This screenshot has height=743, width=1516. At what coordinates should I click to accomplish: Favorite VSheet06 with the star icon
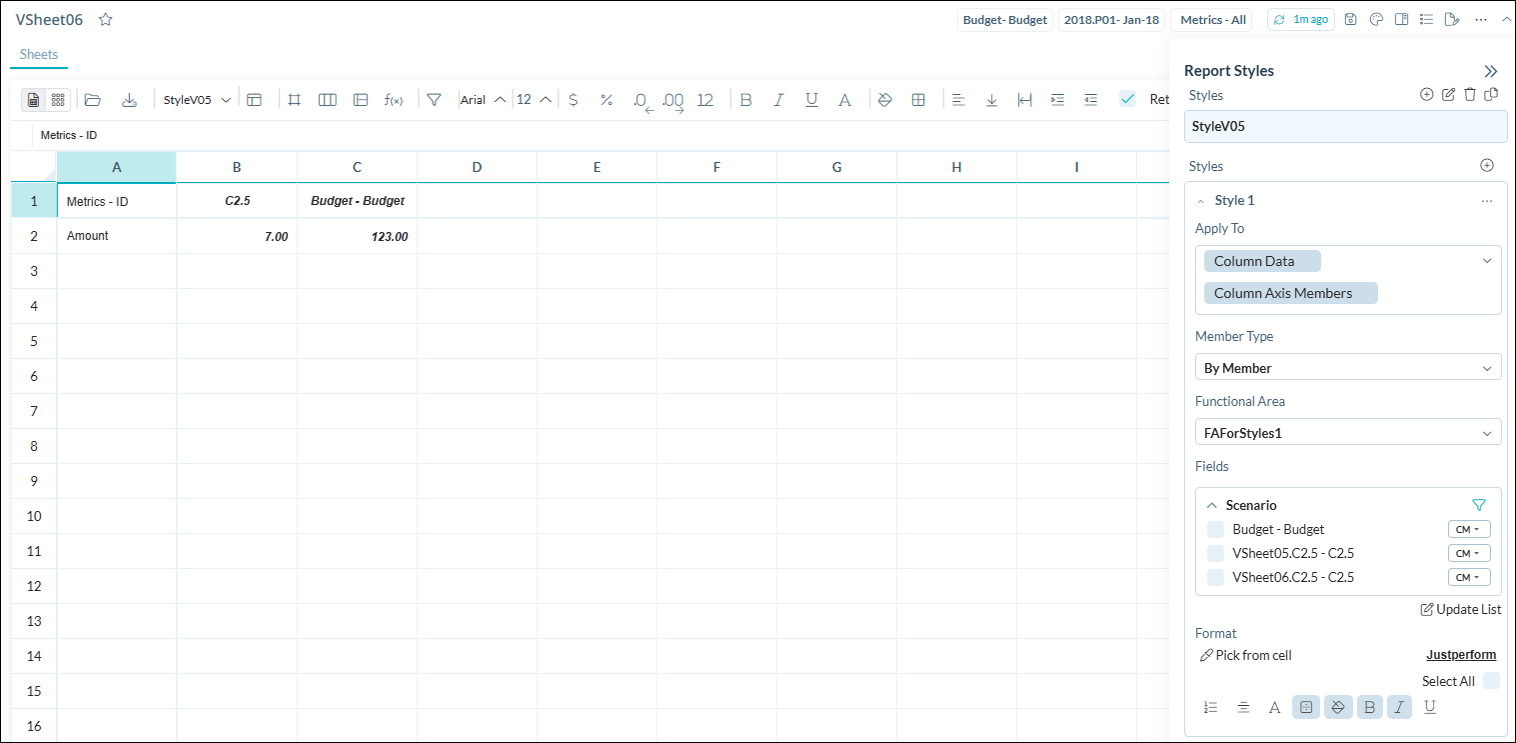(x=106, y=20)
